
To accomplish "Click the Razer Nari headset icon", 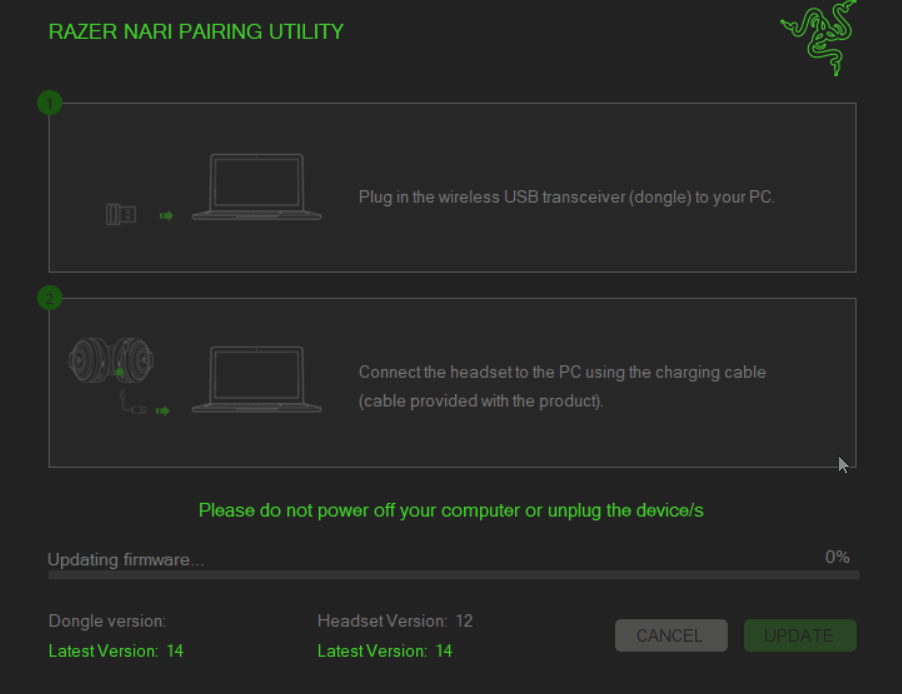I will point(111,360).
